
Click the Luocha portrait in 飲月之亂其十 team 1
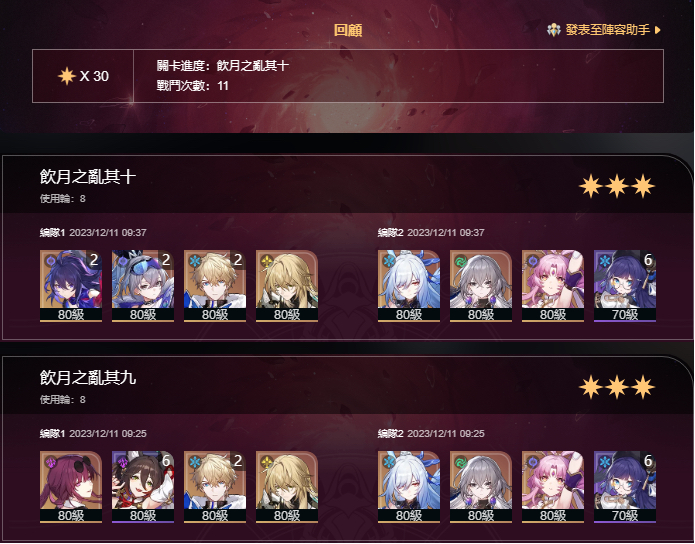point(287,286)
